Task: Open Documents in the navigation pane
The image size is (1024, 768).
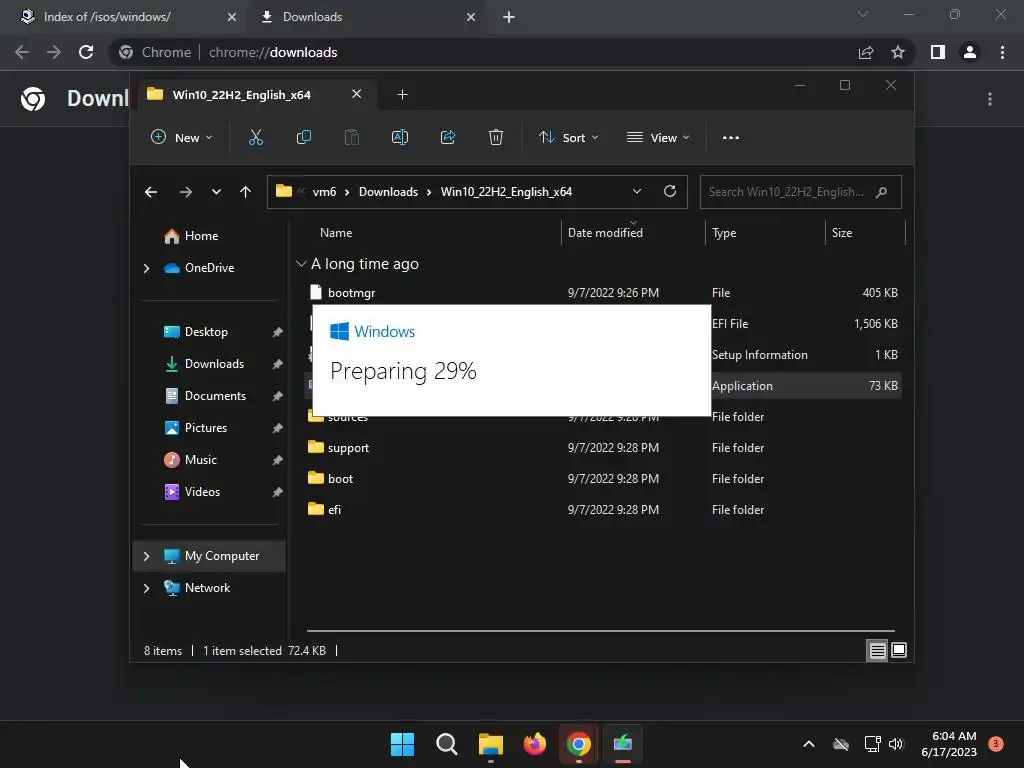Action: click(216, 396)
